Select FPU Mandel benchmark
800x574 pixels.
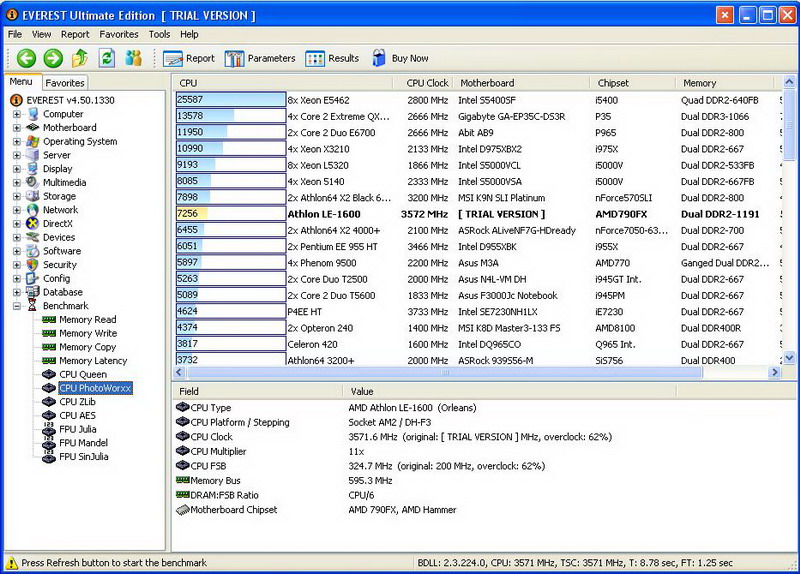pyautogui.click(x=83, y=443)
